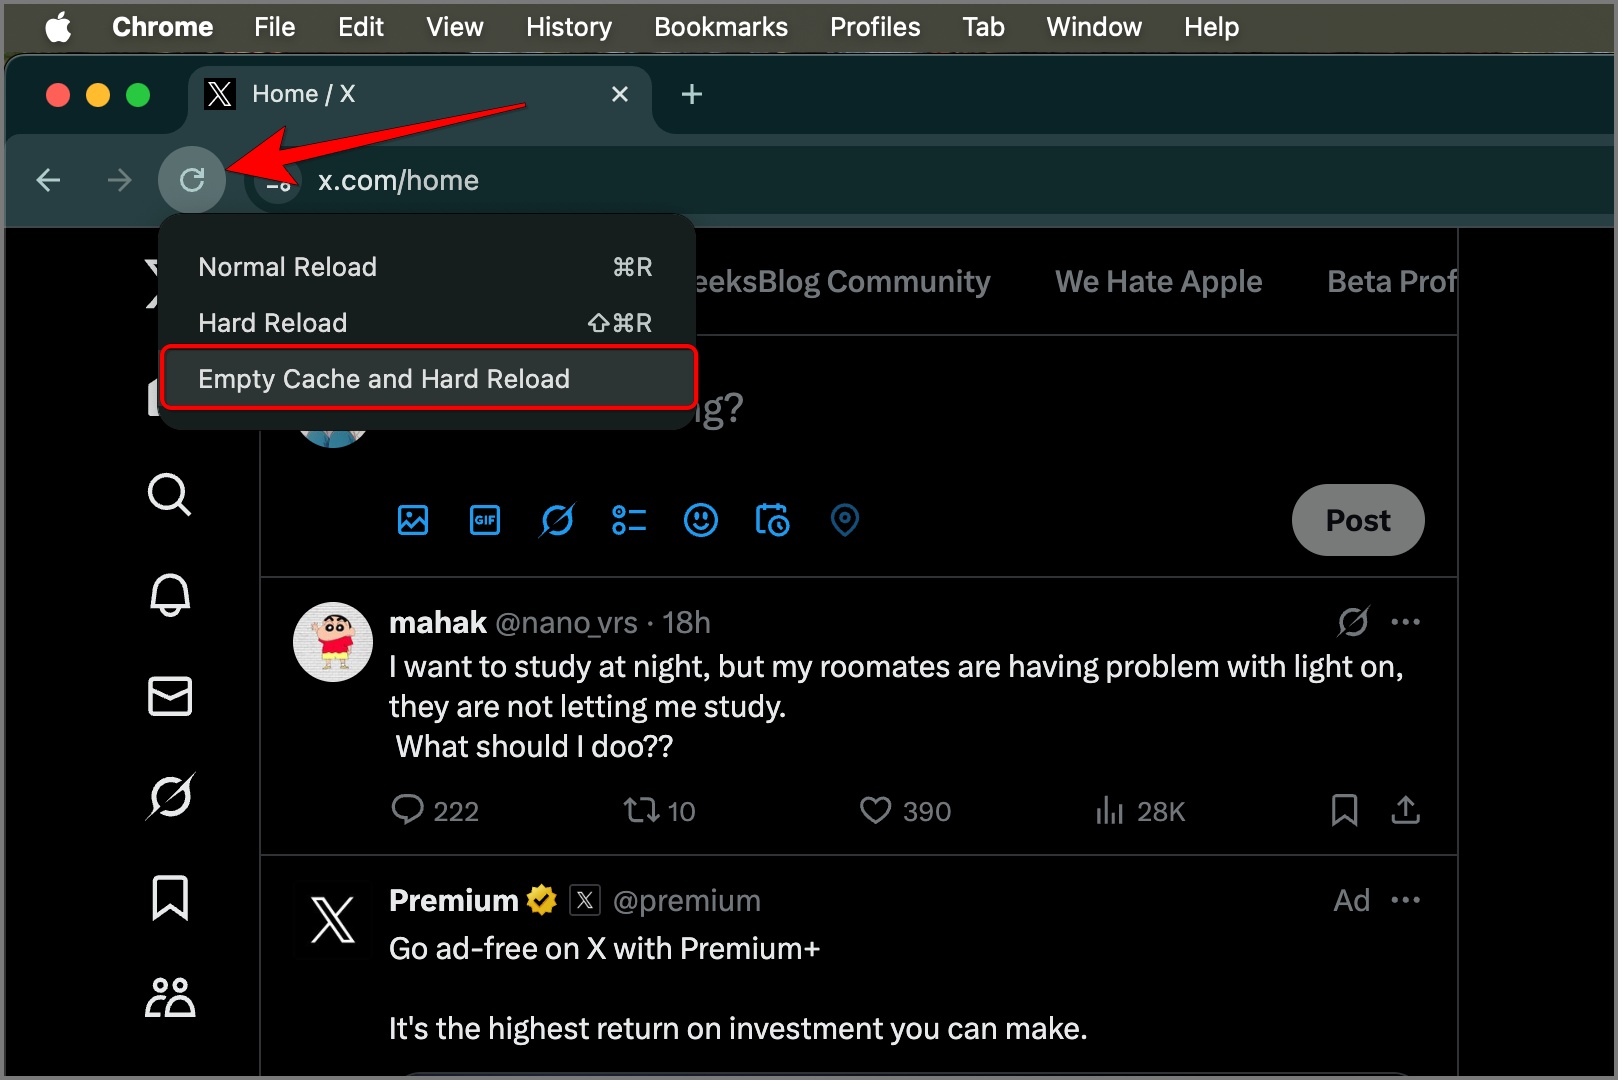Open Bookmarks from the sidebar

(170, 898)
